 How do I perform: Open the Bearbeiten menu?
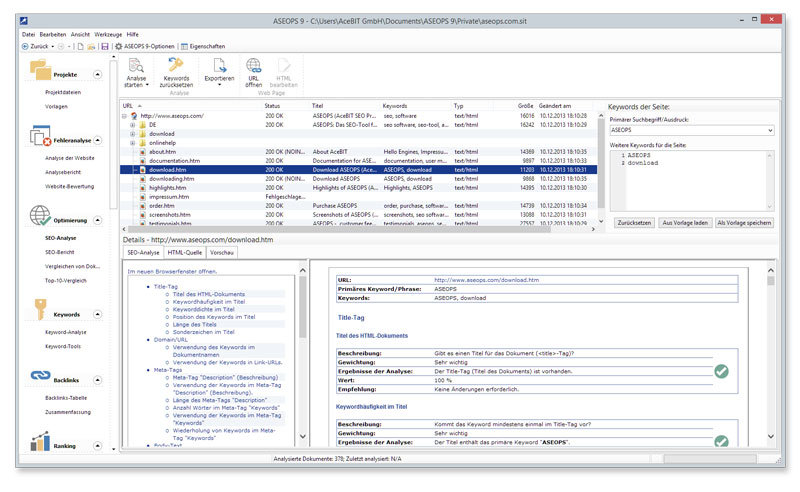coord(53,35)
